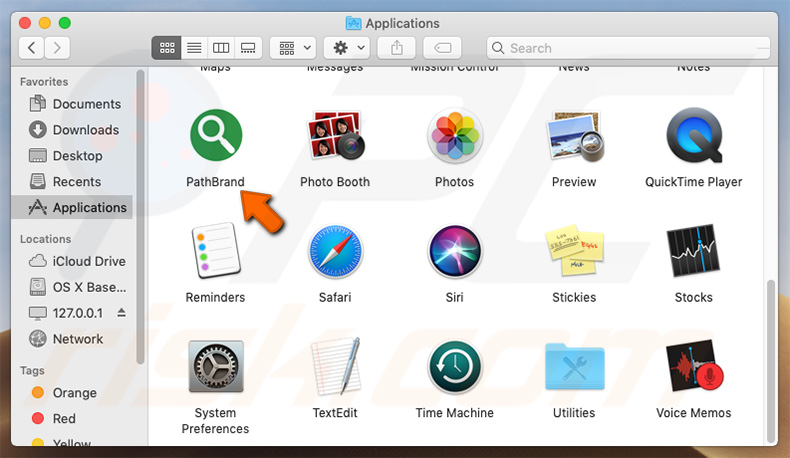Select QuickTime Player icon
790x458 pixels.
pyautogui.click(x=694, y=135)
